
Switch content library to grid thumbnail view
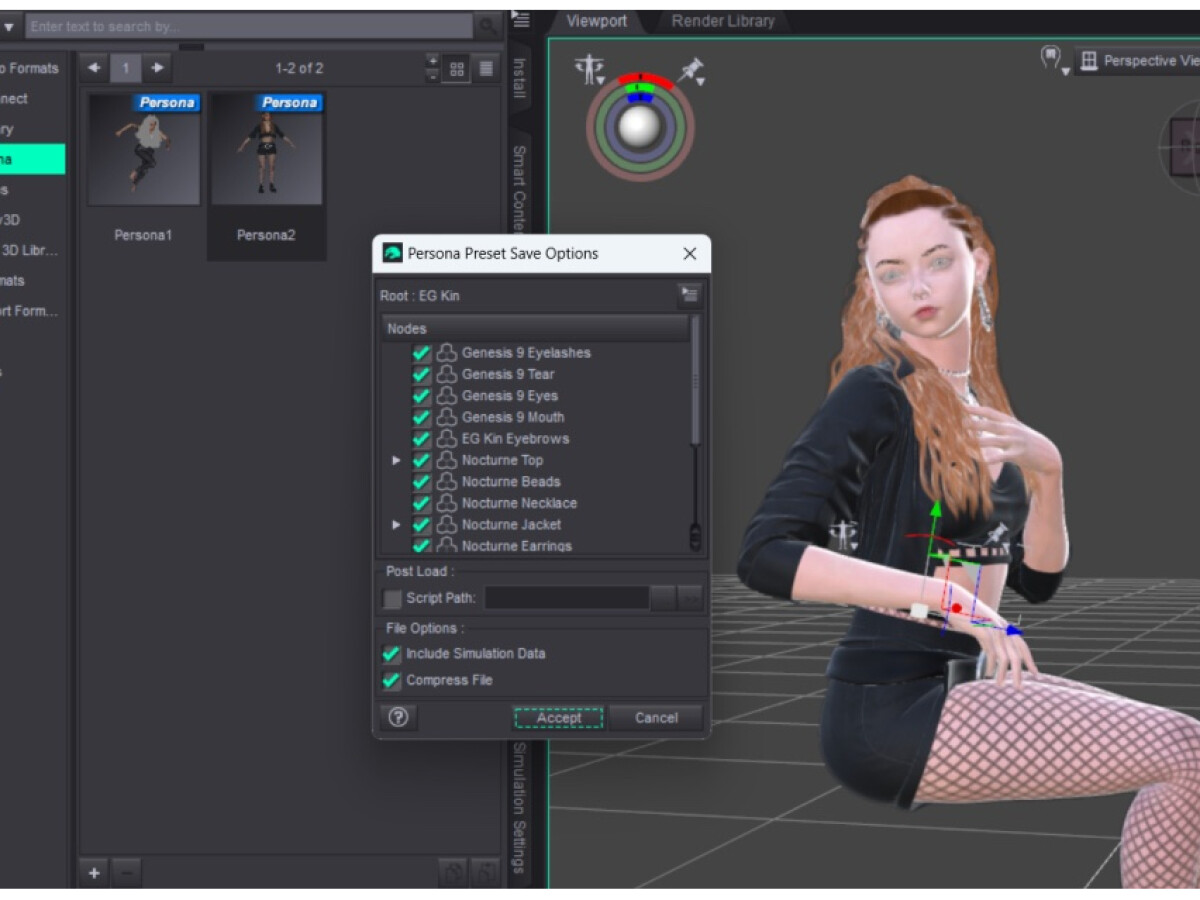click(458, 68)
